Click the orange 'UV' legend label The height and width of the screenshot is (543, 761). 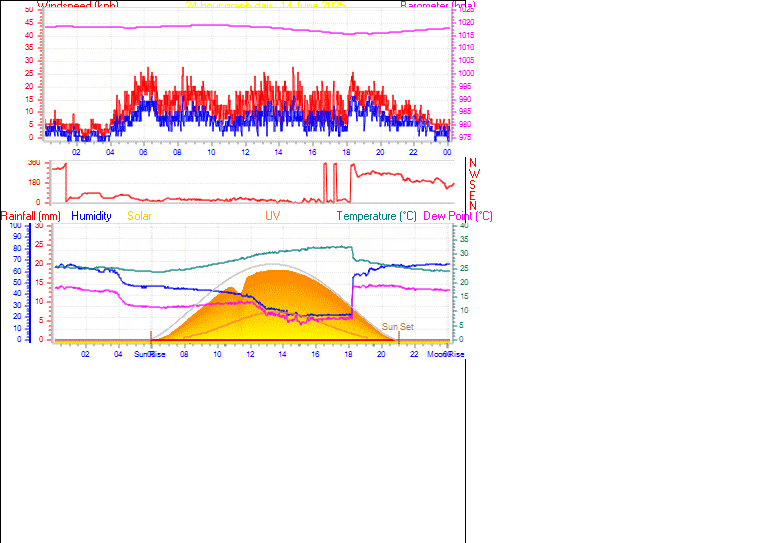(x=272, y=216)
